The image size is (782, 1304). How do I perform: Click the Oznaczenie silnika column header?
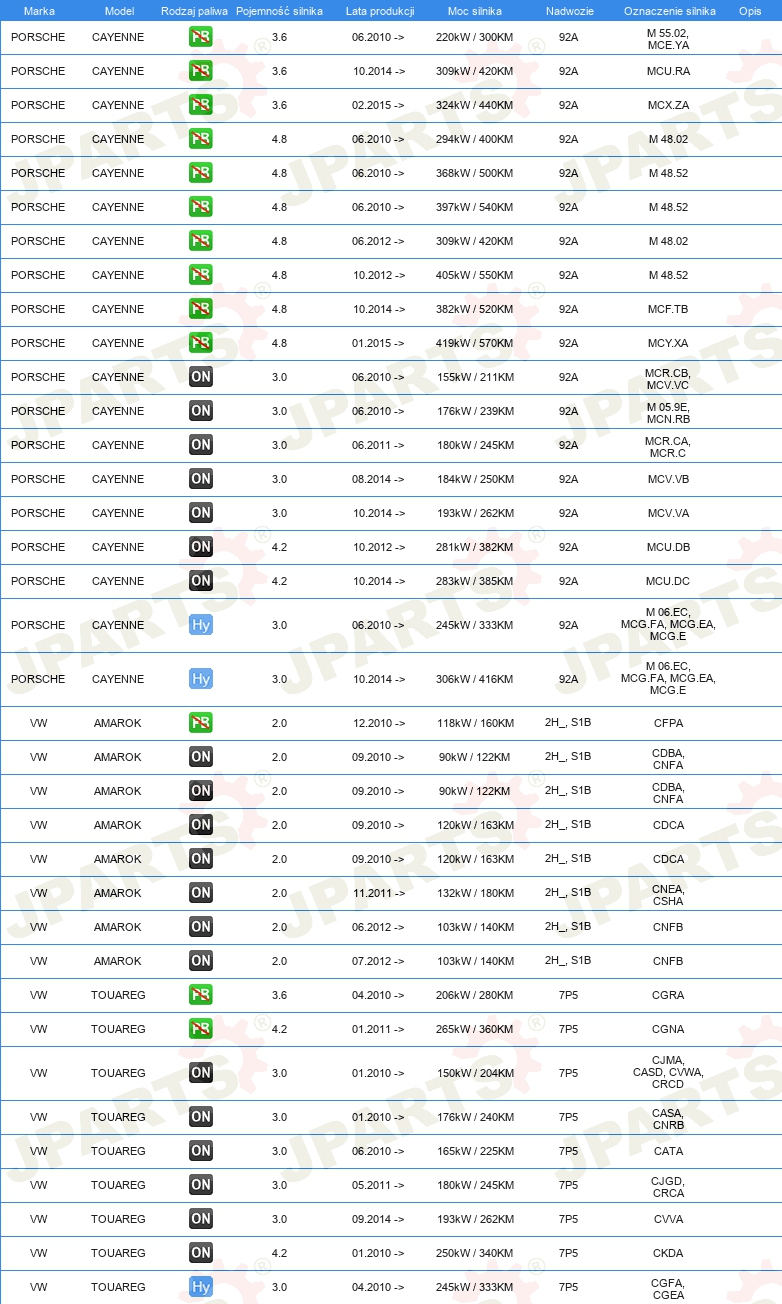pos(669,11)
